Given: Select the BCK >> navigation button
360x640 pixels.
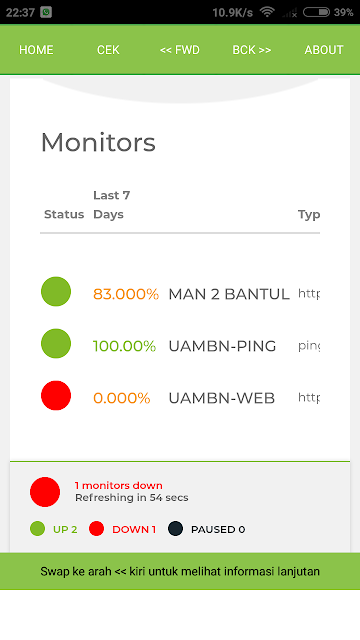Looking at the screenshot, I should tap(252, 50).
